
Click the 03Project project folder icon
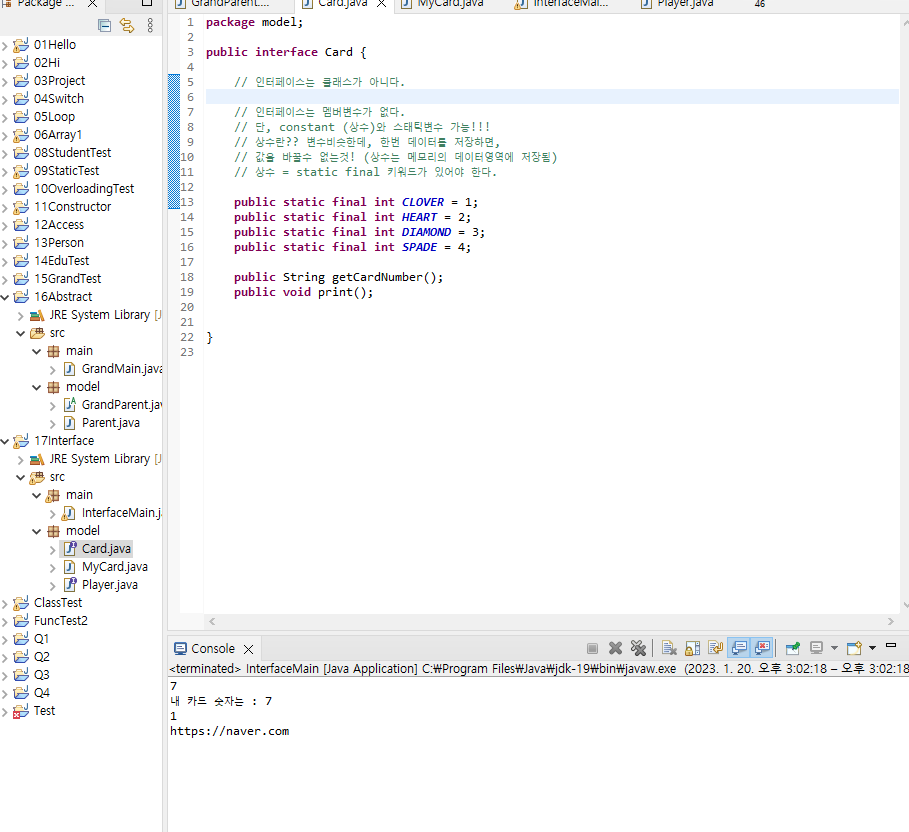[21, 81]
